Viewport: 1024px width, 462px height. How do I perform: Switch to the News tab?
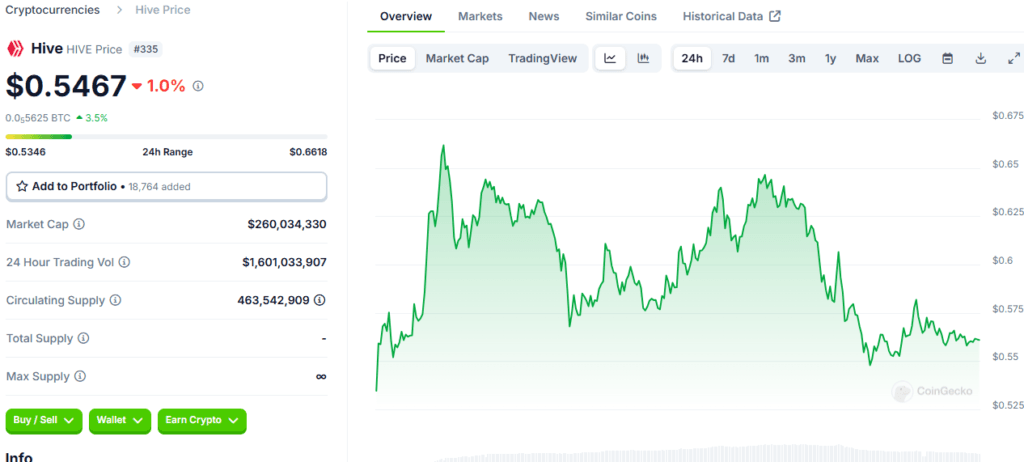(x=544, y=16)
